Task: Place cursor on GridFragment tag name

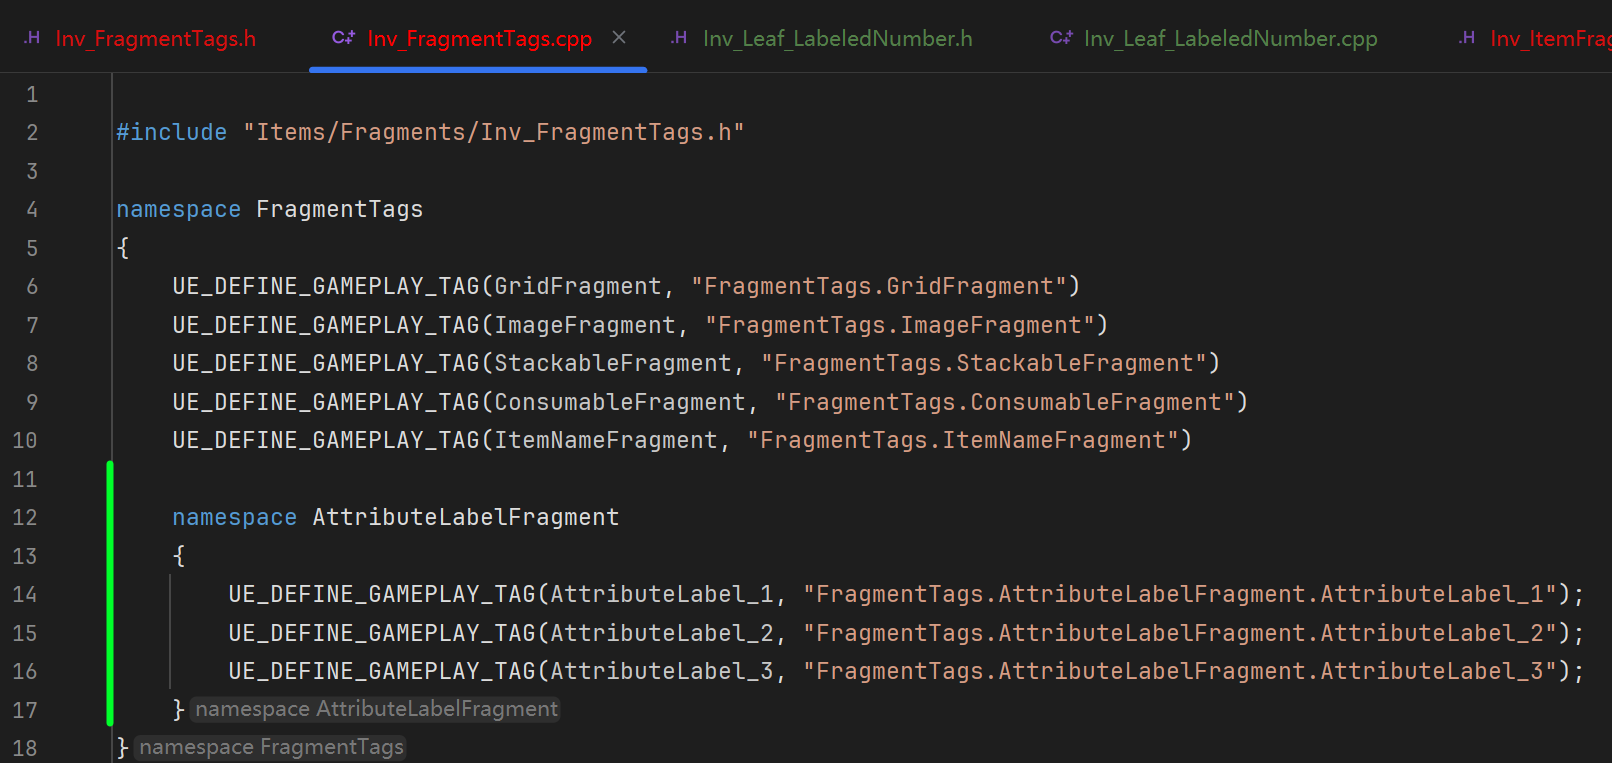Action: pyautogui.click(x=578, y=286)
